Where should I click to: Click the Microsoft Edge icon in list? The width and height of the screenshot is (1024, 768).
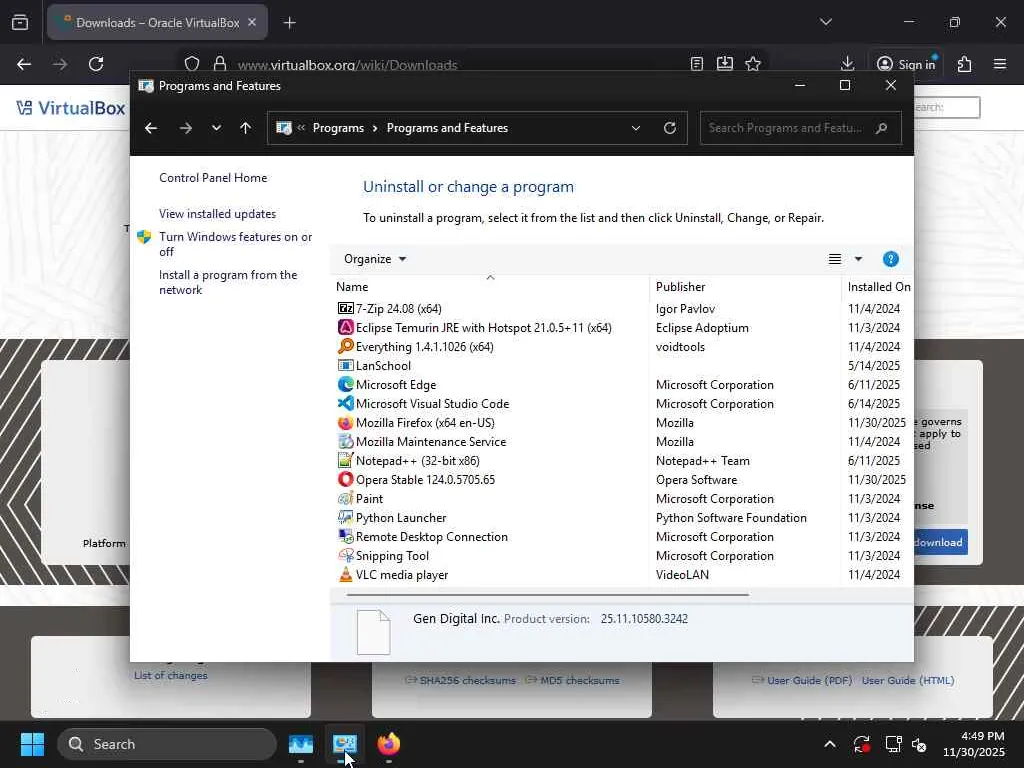click(x=345, y=384)
